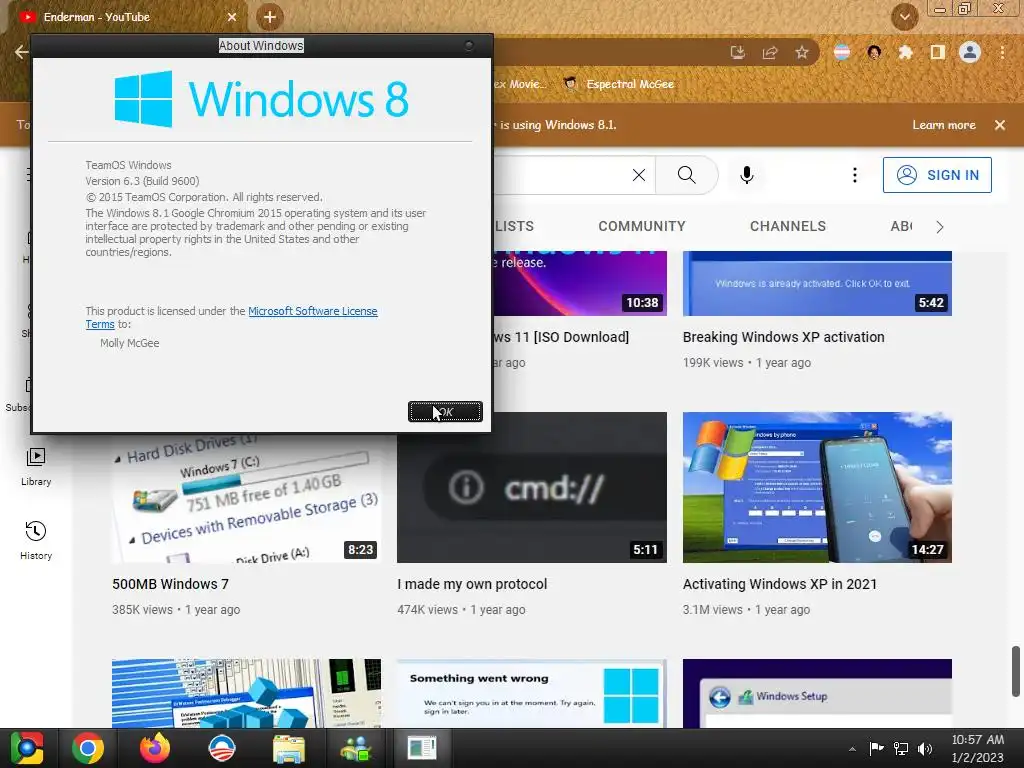This screenshot has height=768, width=1024.
Task: Switch to the About Windows taskbar window
Action: click(x=422, y=748)
